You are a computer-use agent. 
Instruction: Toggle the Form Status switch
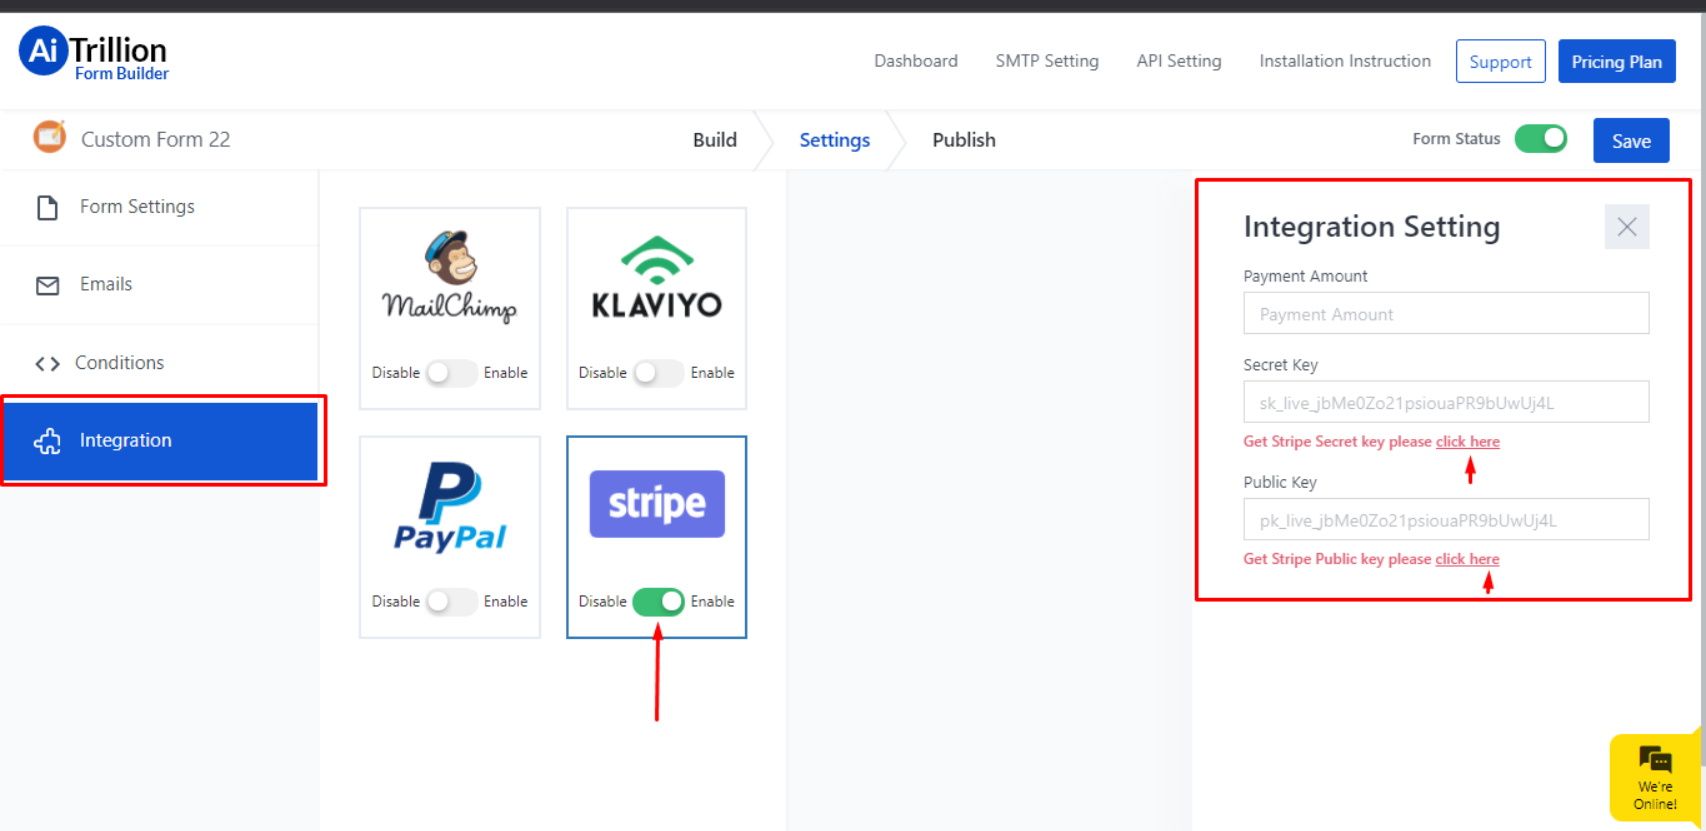[1541, 139]
